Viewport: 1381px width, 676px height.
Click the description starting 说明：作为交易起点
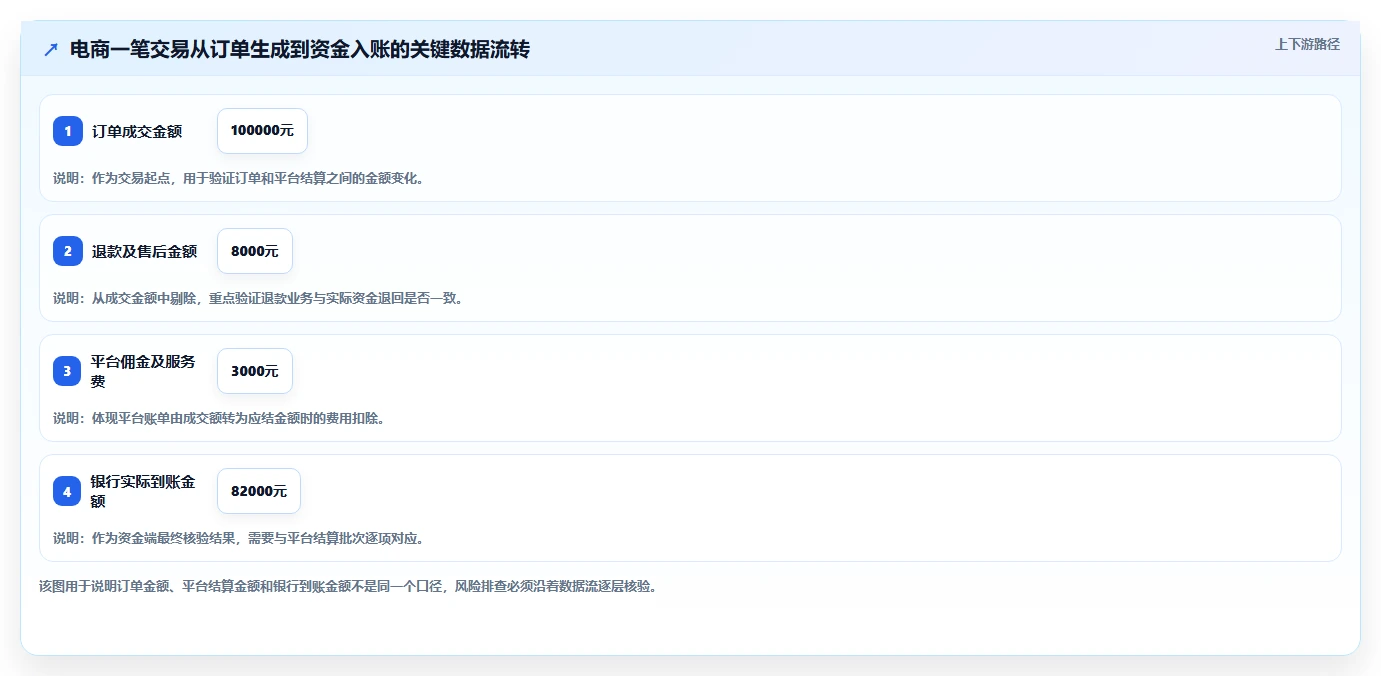(x=239, y=178)
